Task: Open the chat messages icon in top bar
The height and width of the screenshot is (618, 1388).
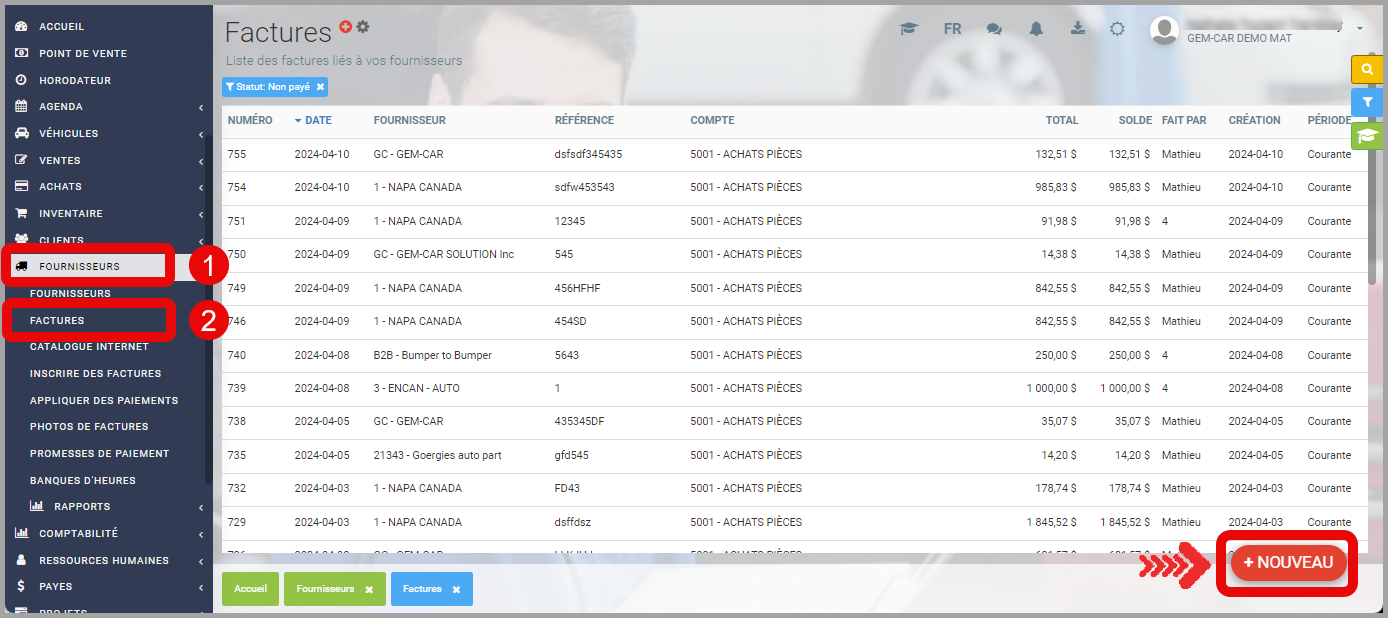Action: pyautogui.click(x=994, y=29)
